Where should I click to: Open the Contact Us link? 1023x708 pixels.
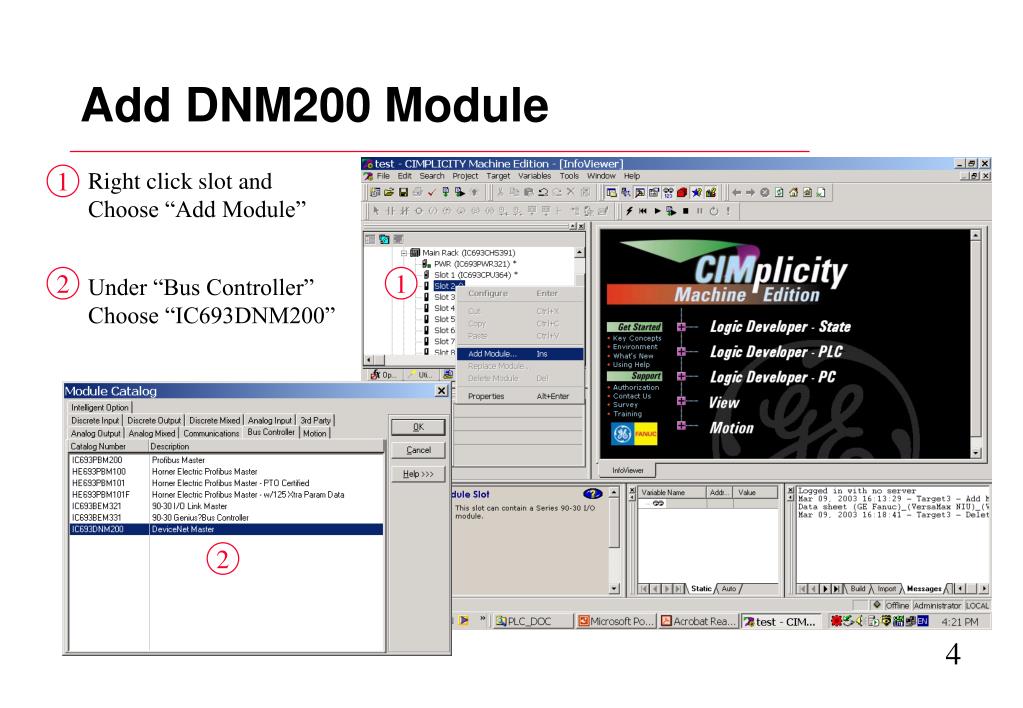(x=632, y=396)
